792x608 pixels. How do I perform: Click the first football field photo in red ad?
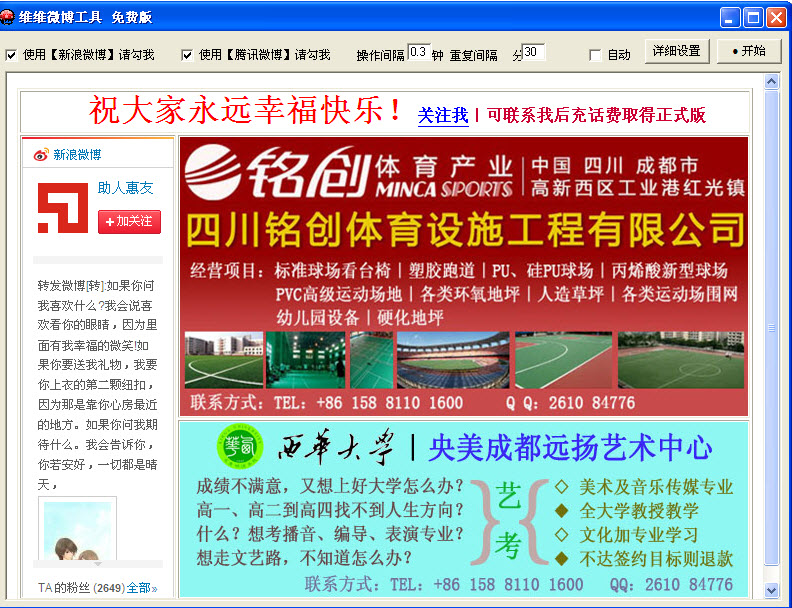[x=224, y=360]
